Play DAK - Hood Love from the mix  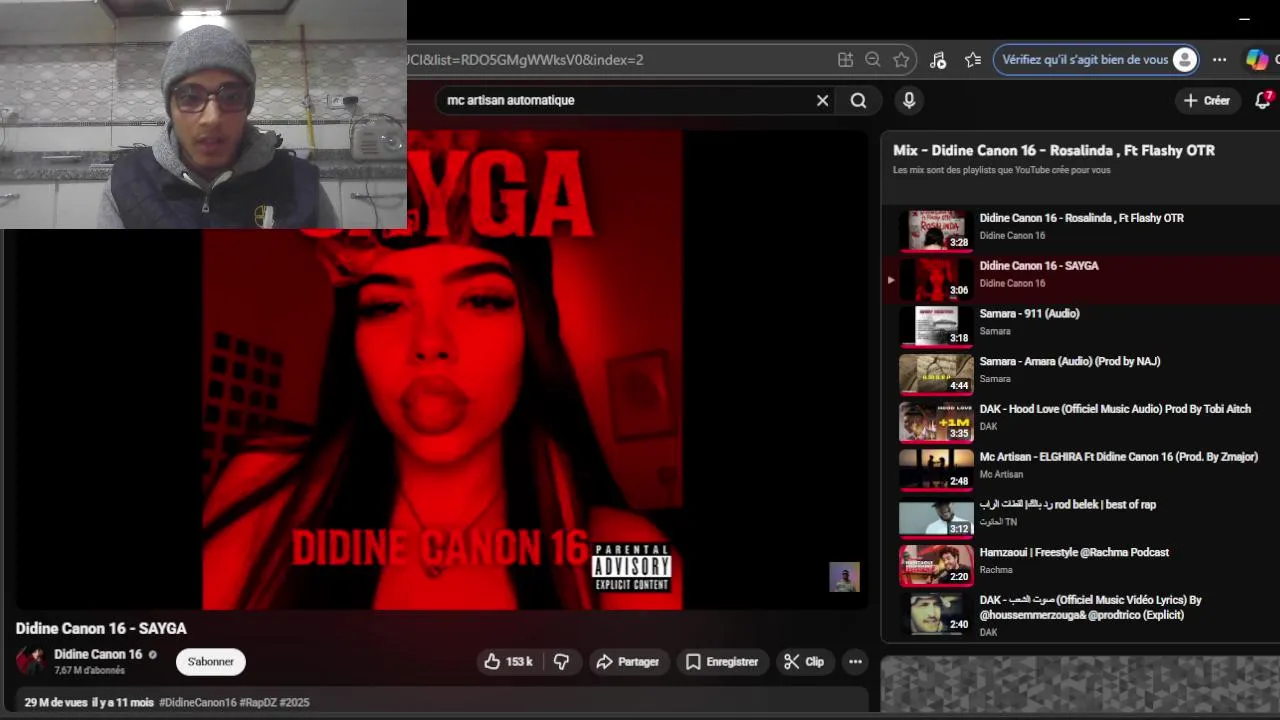tap(1080, 422)
